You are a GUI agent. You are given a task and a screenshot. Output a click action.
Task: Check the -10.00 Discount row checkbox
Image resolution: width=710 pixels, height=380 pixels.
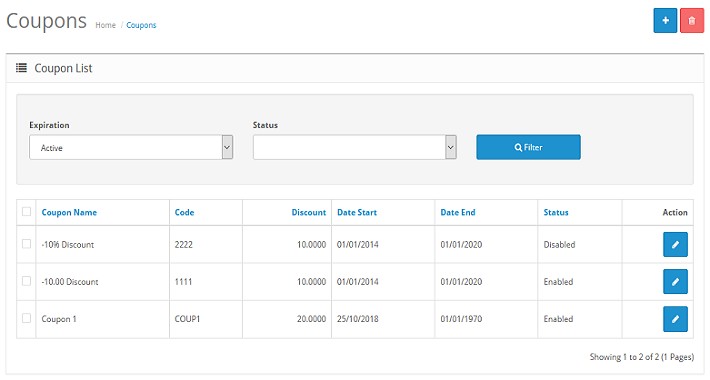point(26,281)
